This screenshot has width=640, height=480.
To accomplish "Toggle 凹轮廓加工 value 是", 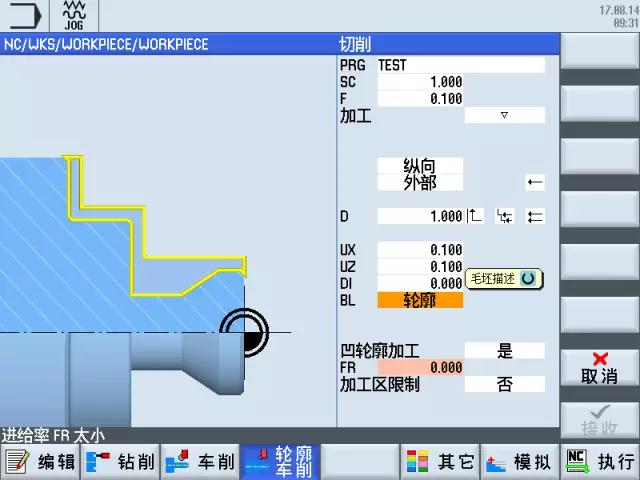I will tap(505, 351).
